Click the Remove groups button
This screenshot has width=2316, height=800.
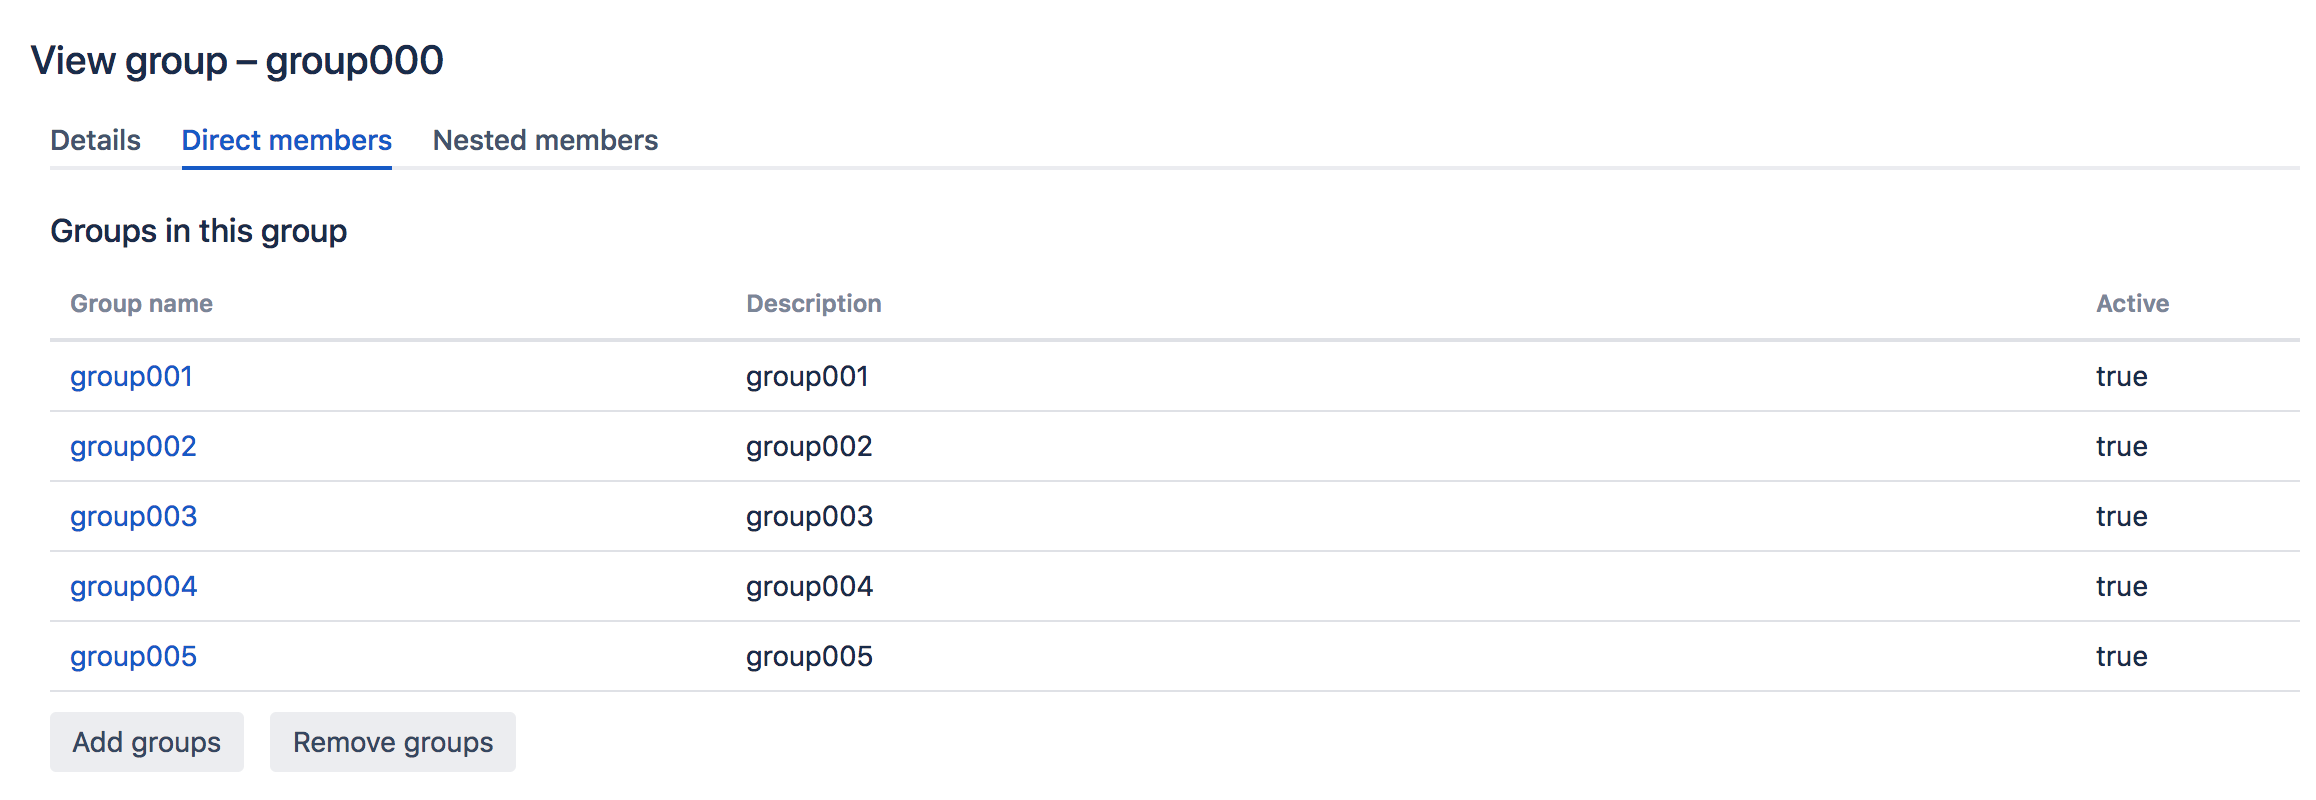click(x=392, y=742)
